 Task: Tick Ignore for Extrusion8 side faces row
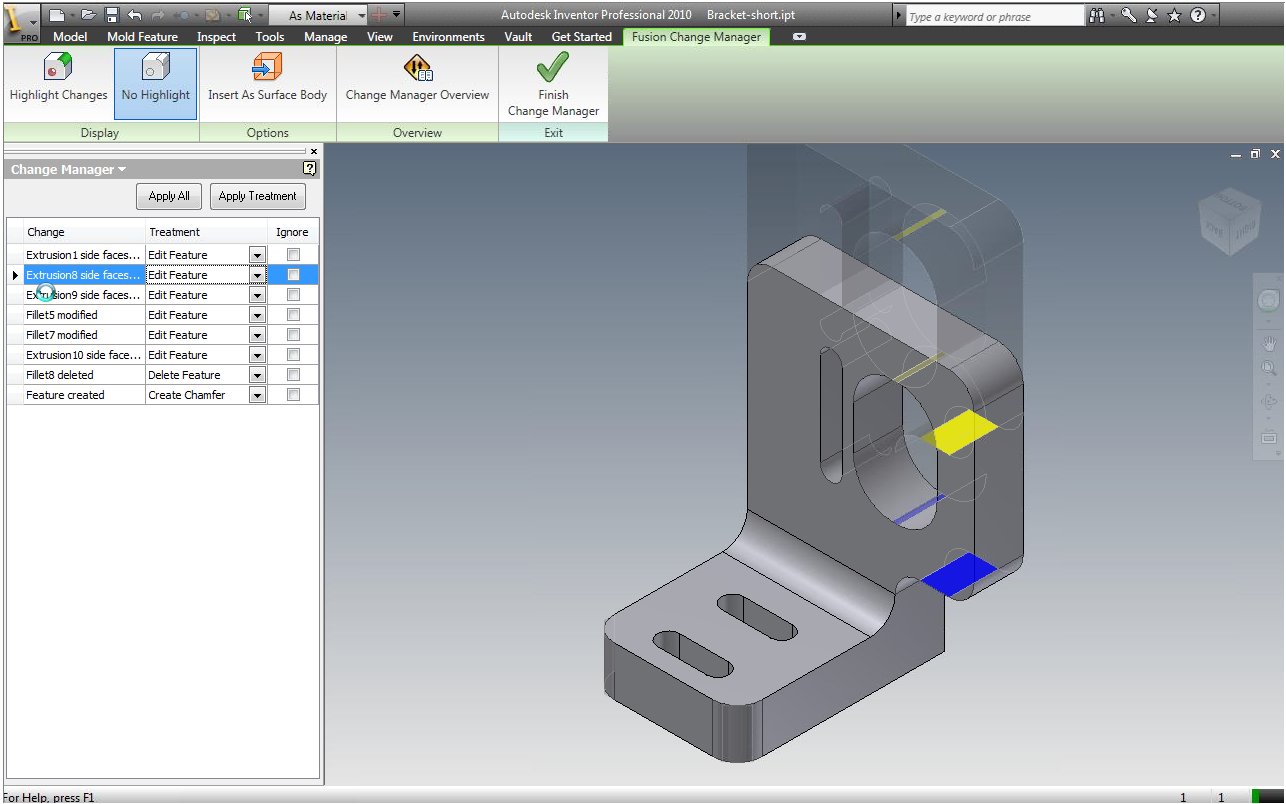coord(293,275)
